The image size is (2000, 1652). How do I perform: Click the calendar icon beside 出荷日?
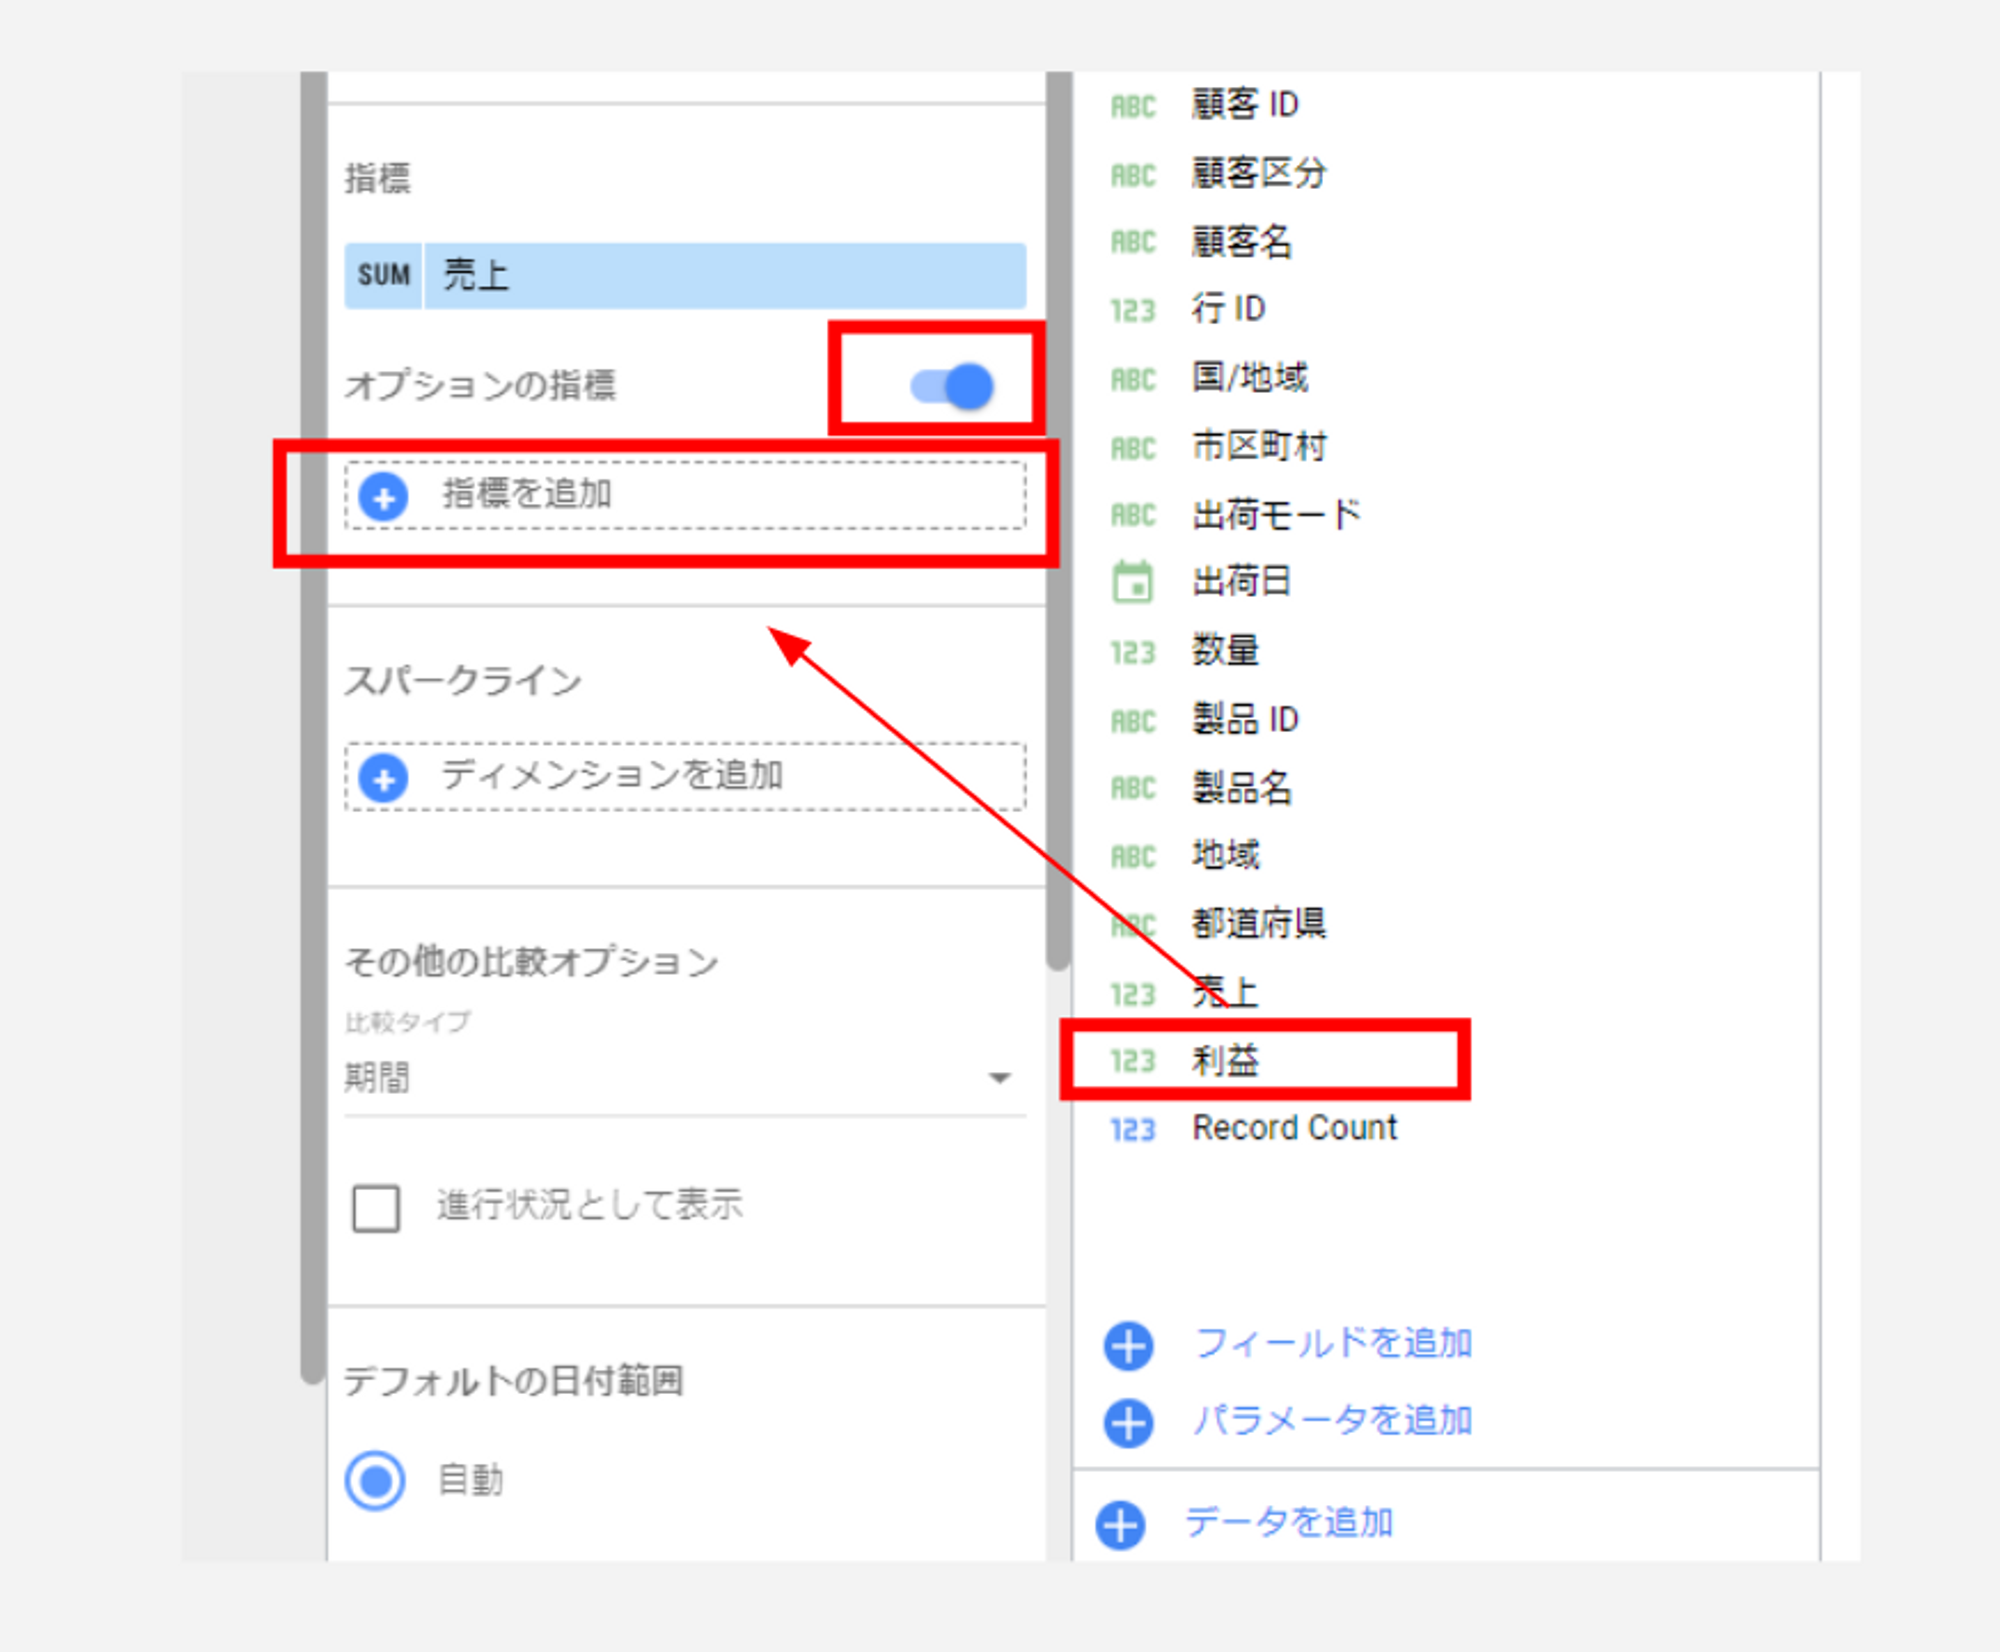pos(1133,582)
